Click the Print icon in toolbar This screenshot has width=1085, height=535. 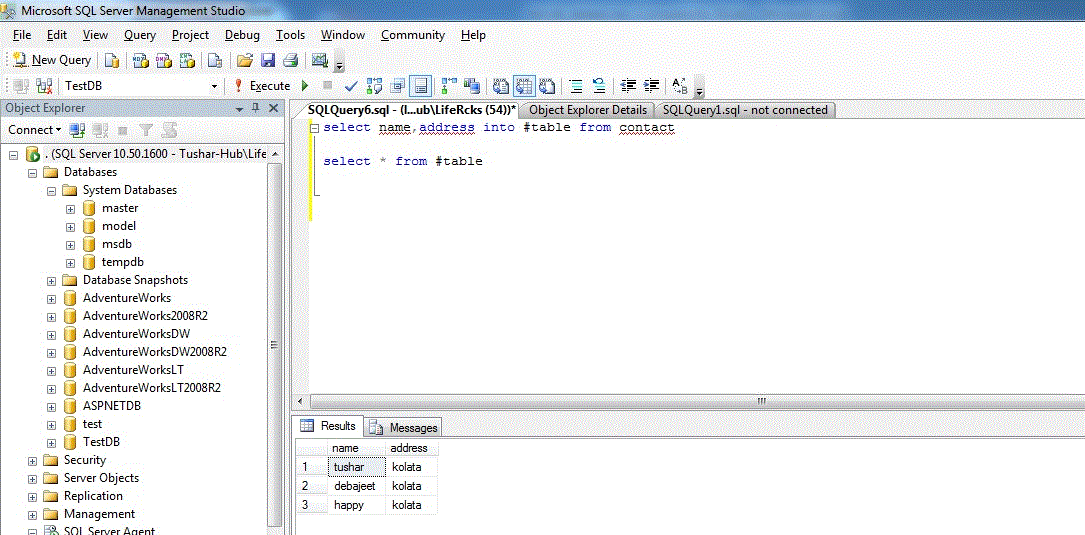(x=290, y=60)
